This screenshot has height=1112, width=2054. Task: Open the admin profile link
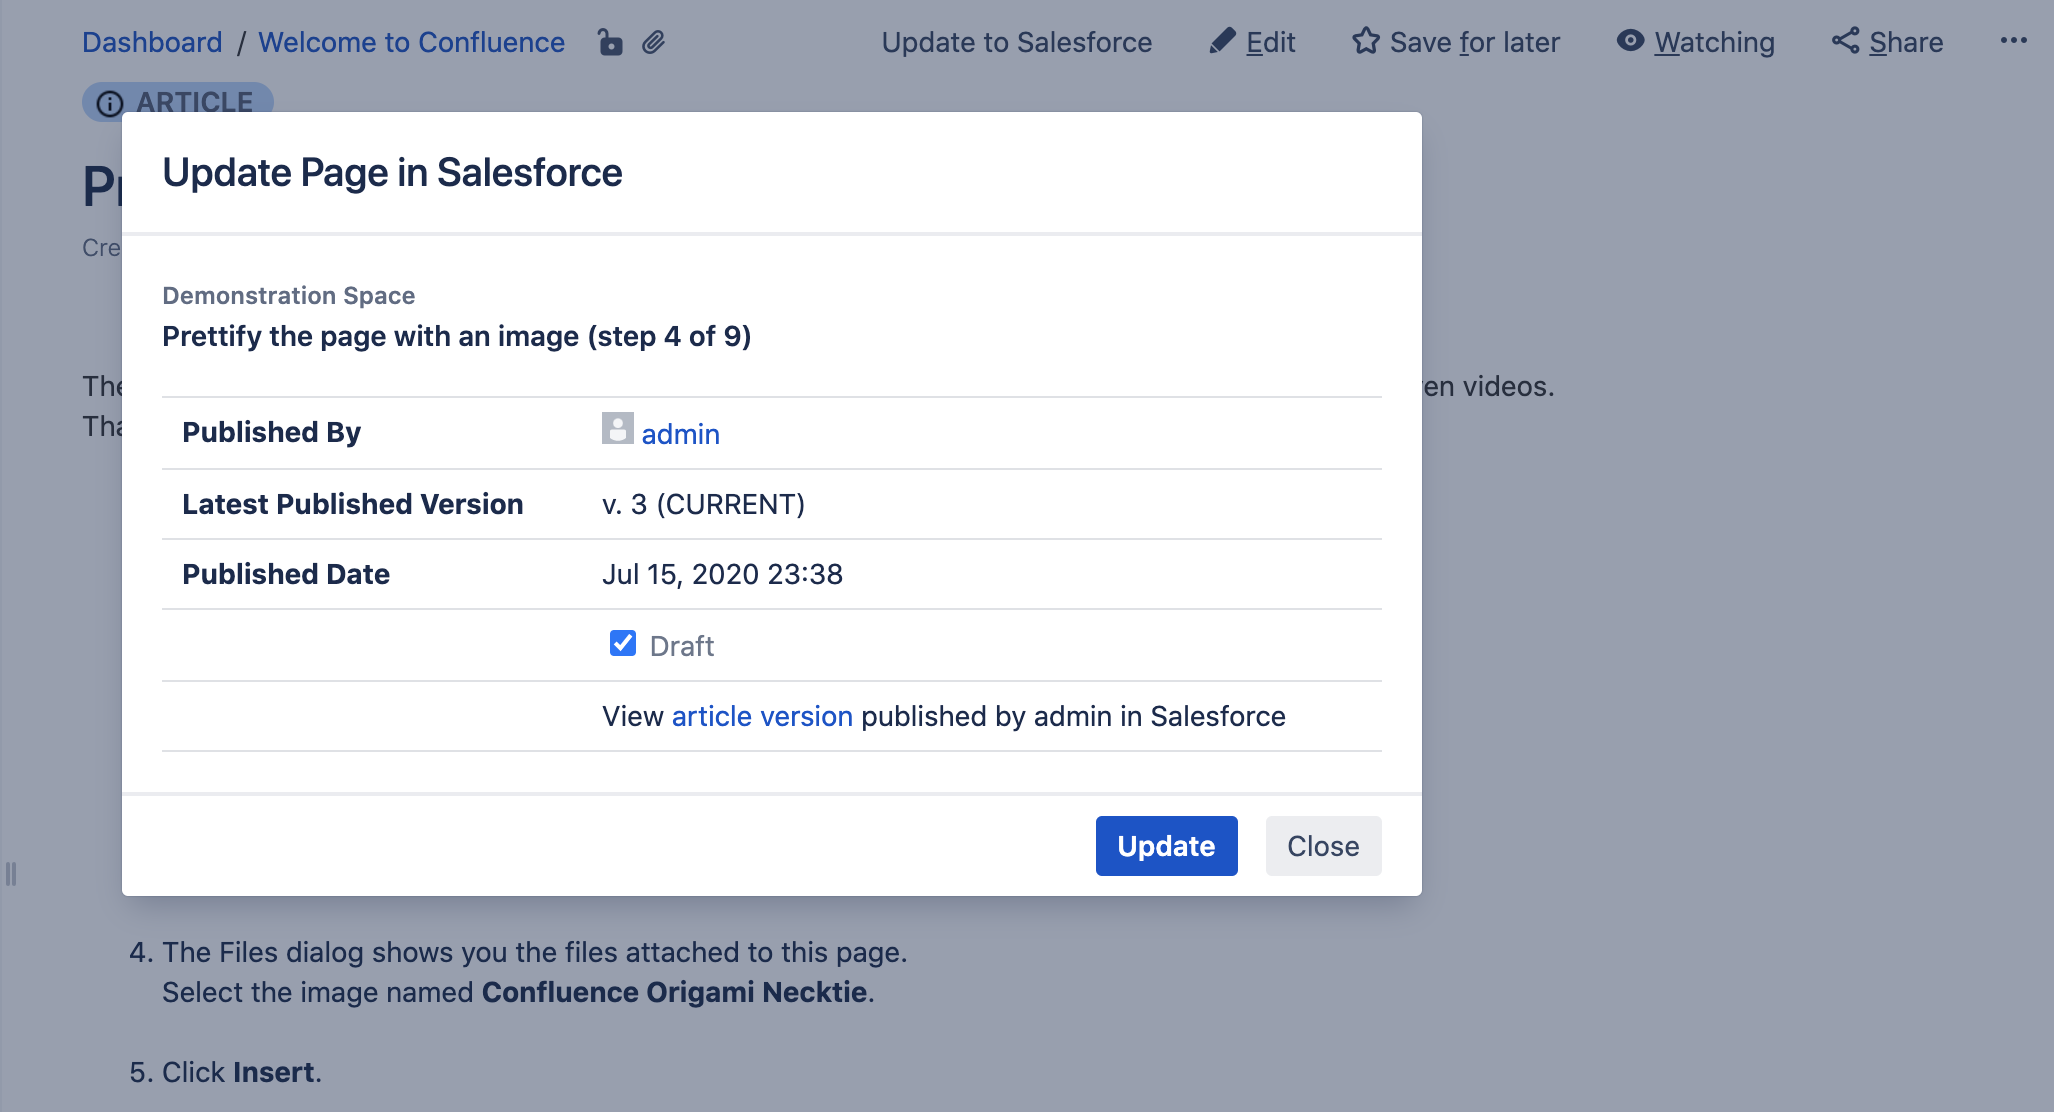(x=680, y=434)
